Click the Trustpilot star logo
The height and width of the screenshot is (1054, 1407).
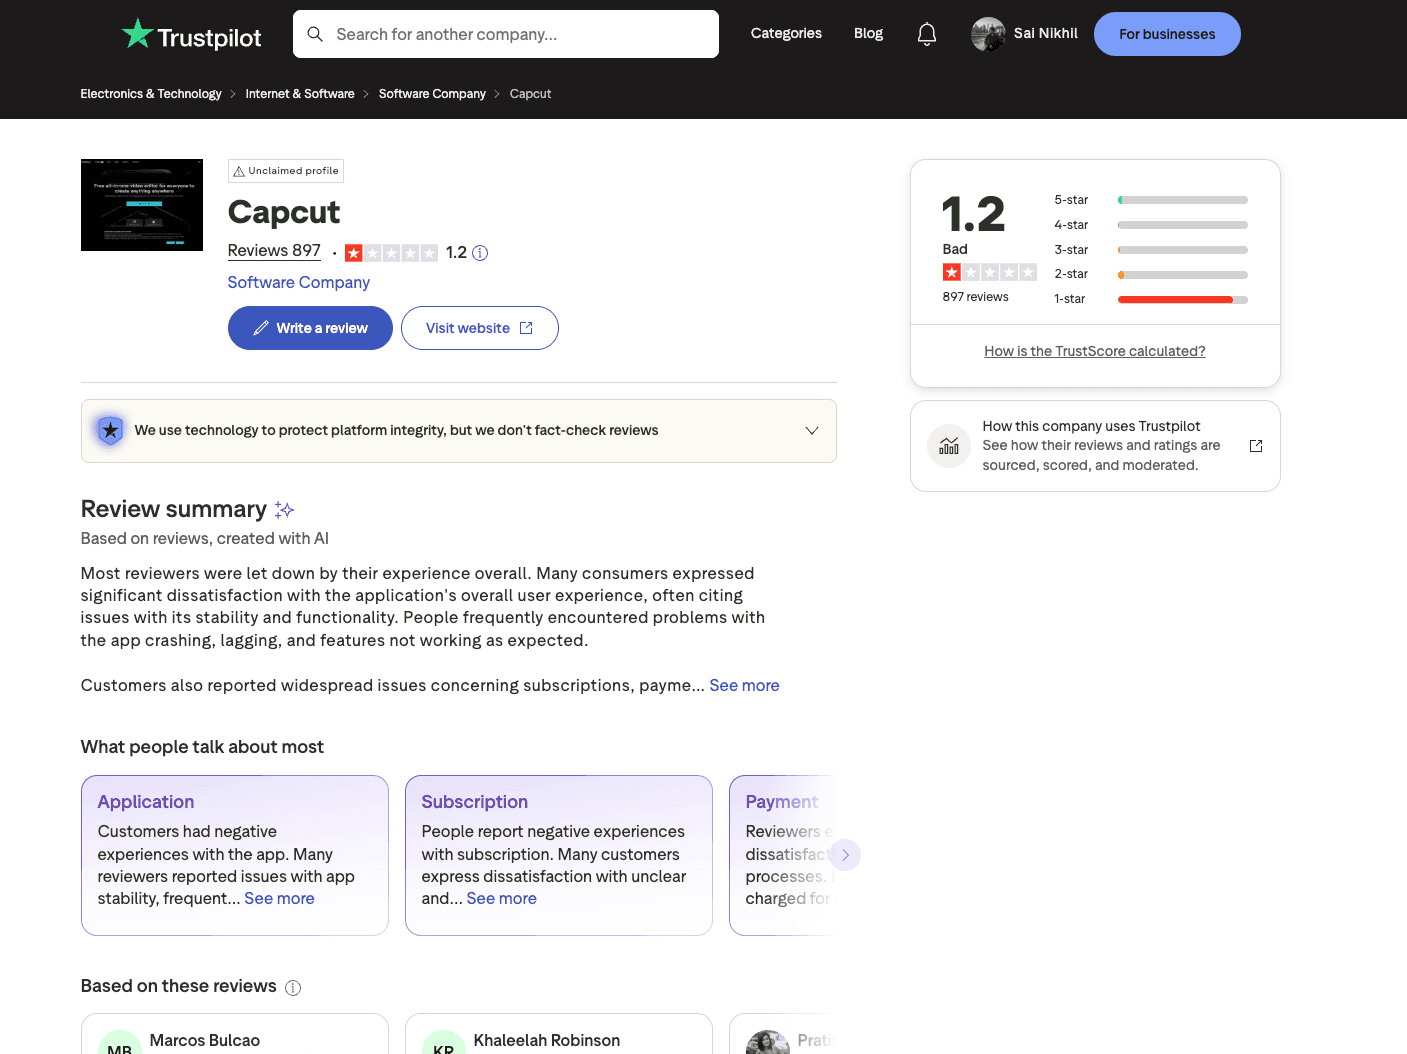[137, 33]
